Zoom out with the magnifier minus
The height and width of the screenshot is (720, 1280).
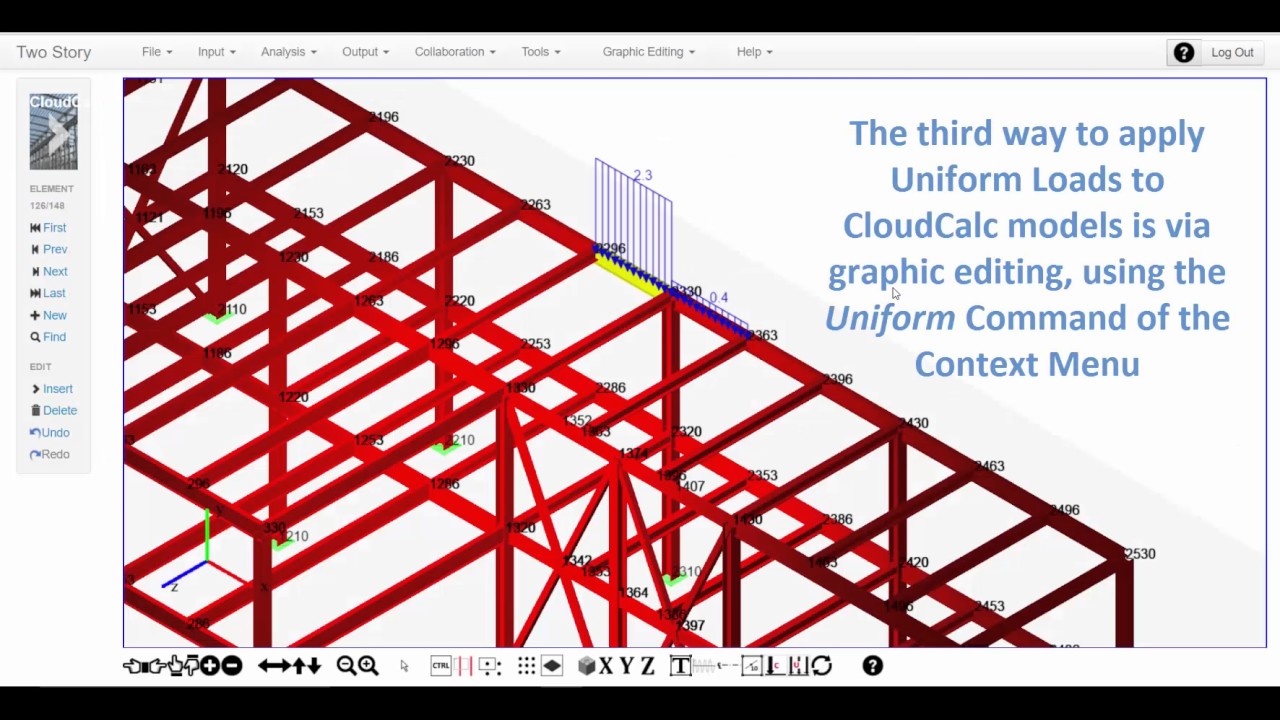pyautogui.click(x=346, y=666)
